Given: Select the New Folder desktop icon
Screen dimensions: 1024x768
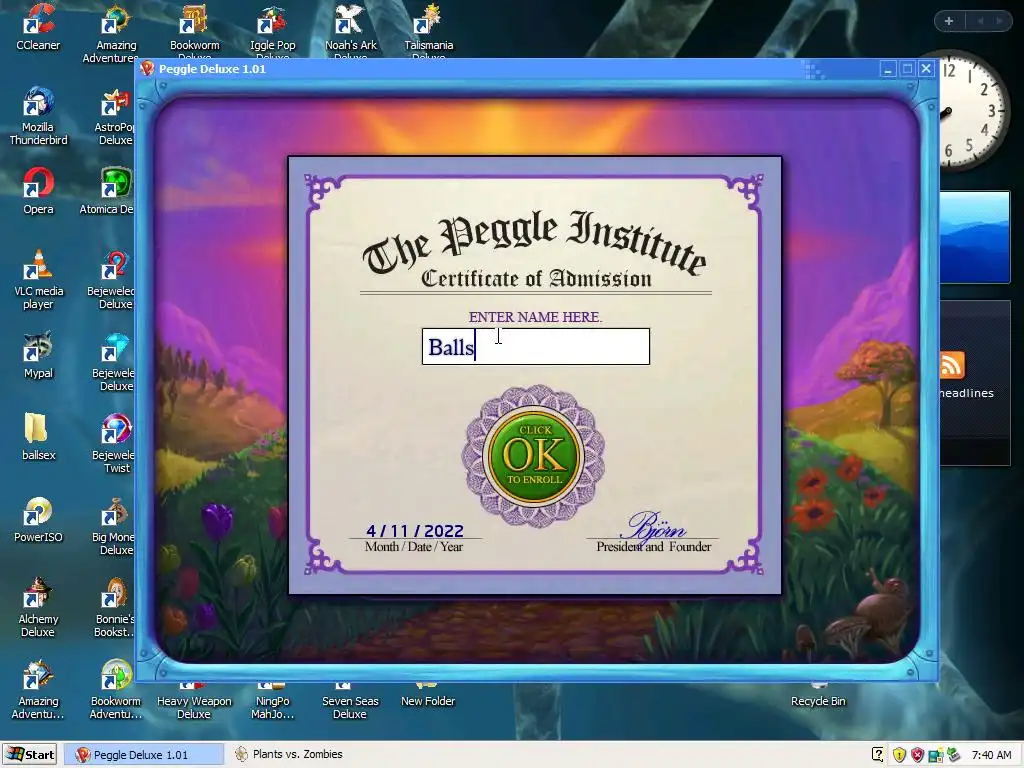Looking at the screenshot, I should (428, 695).
